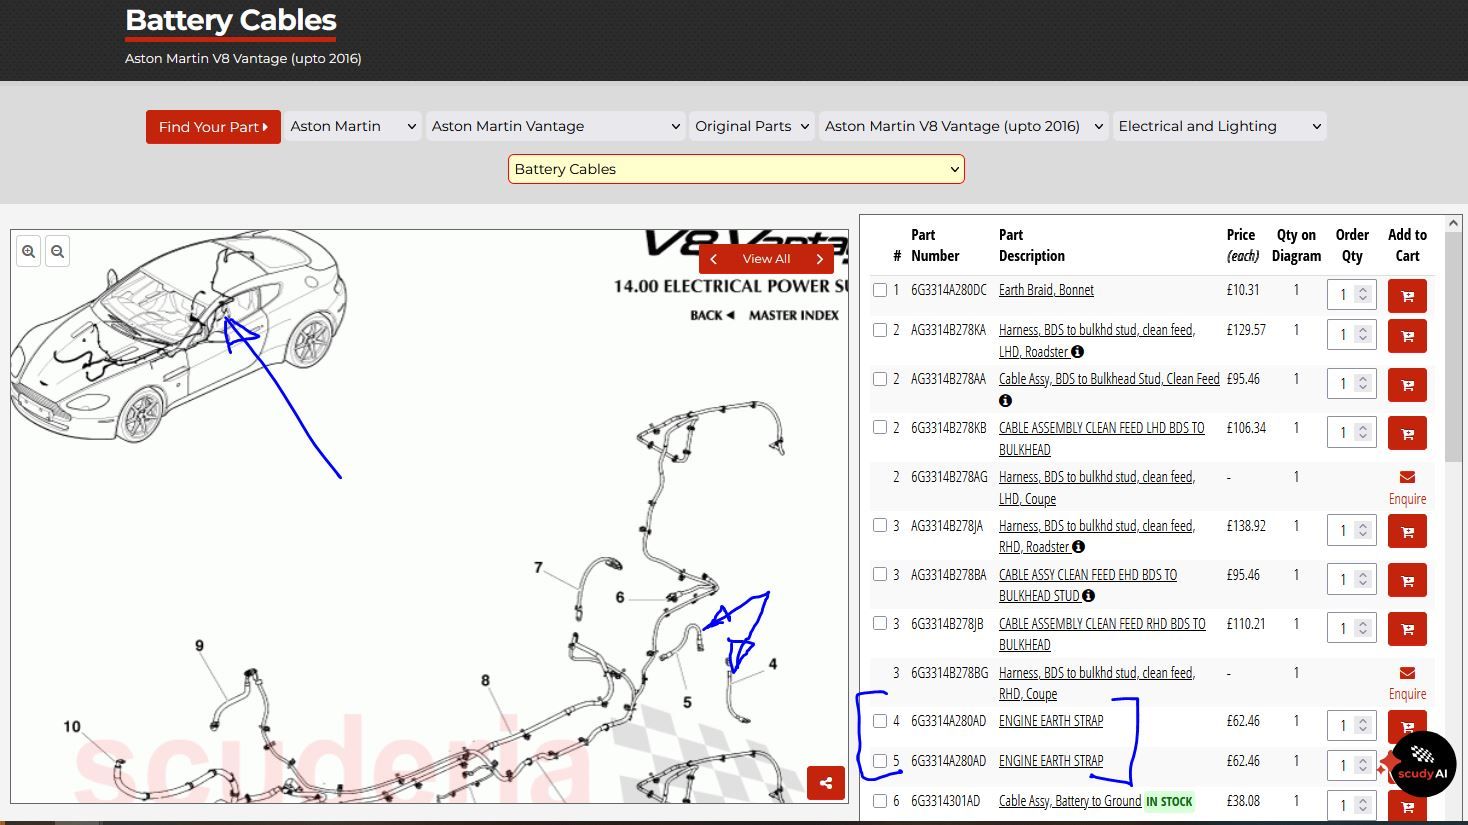This screenshot has height=825, width=1468.
Task: Click the View All button
Action: tap(766, 259)
